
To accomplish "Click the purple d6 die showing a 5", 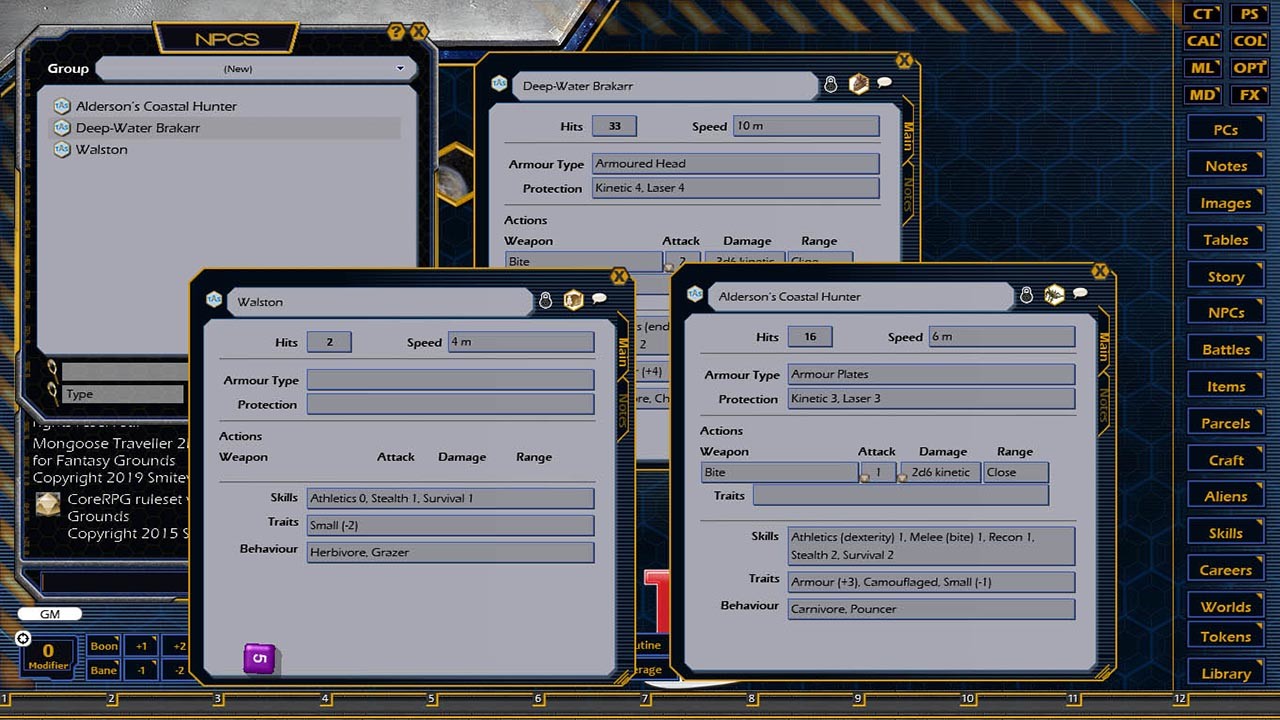I will point(259,658).
